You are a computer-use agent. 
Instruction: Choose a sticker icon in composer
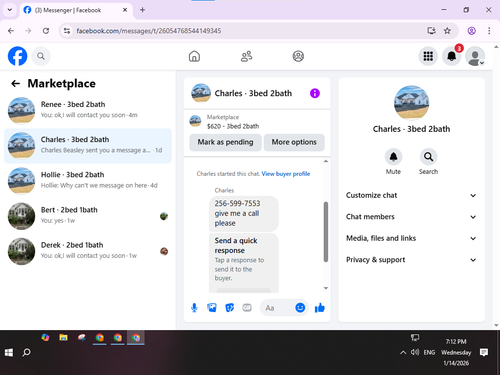click(x=230, y=308)
